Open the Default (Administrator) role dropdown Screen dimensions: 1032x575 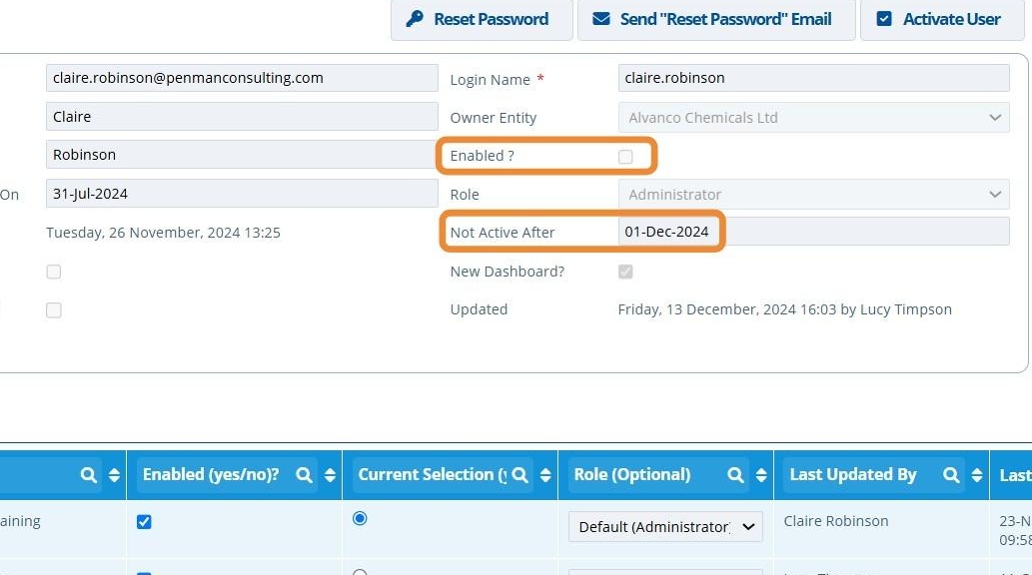tap(665, 527)
